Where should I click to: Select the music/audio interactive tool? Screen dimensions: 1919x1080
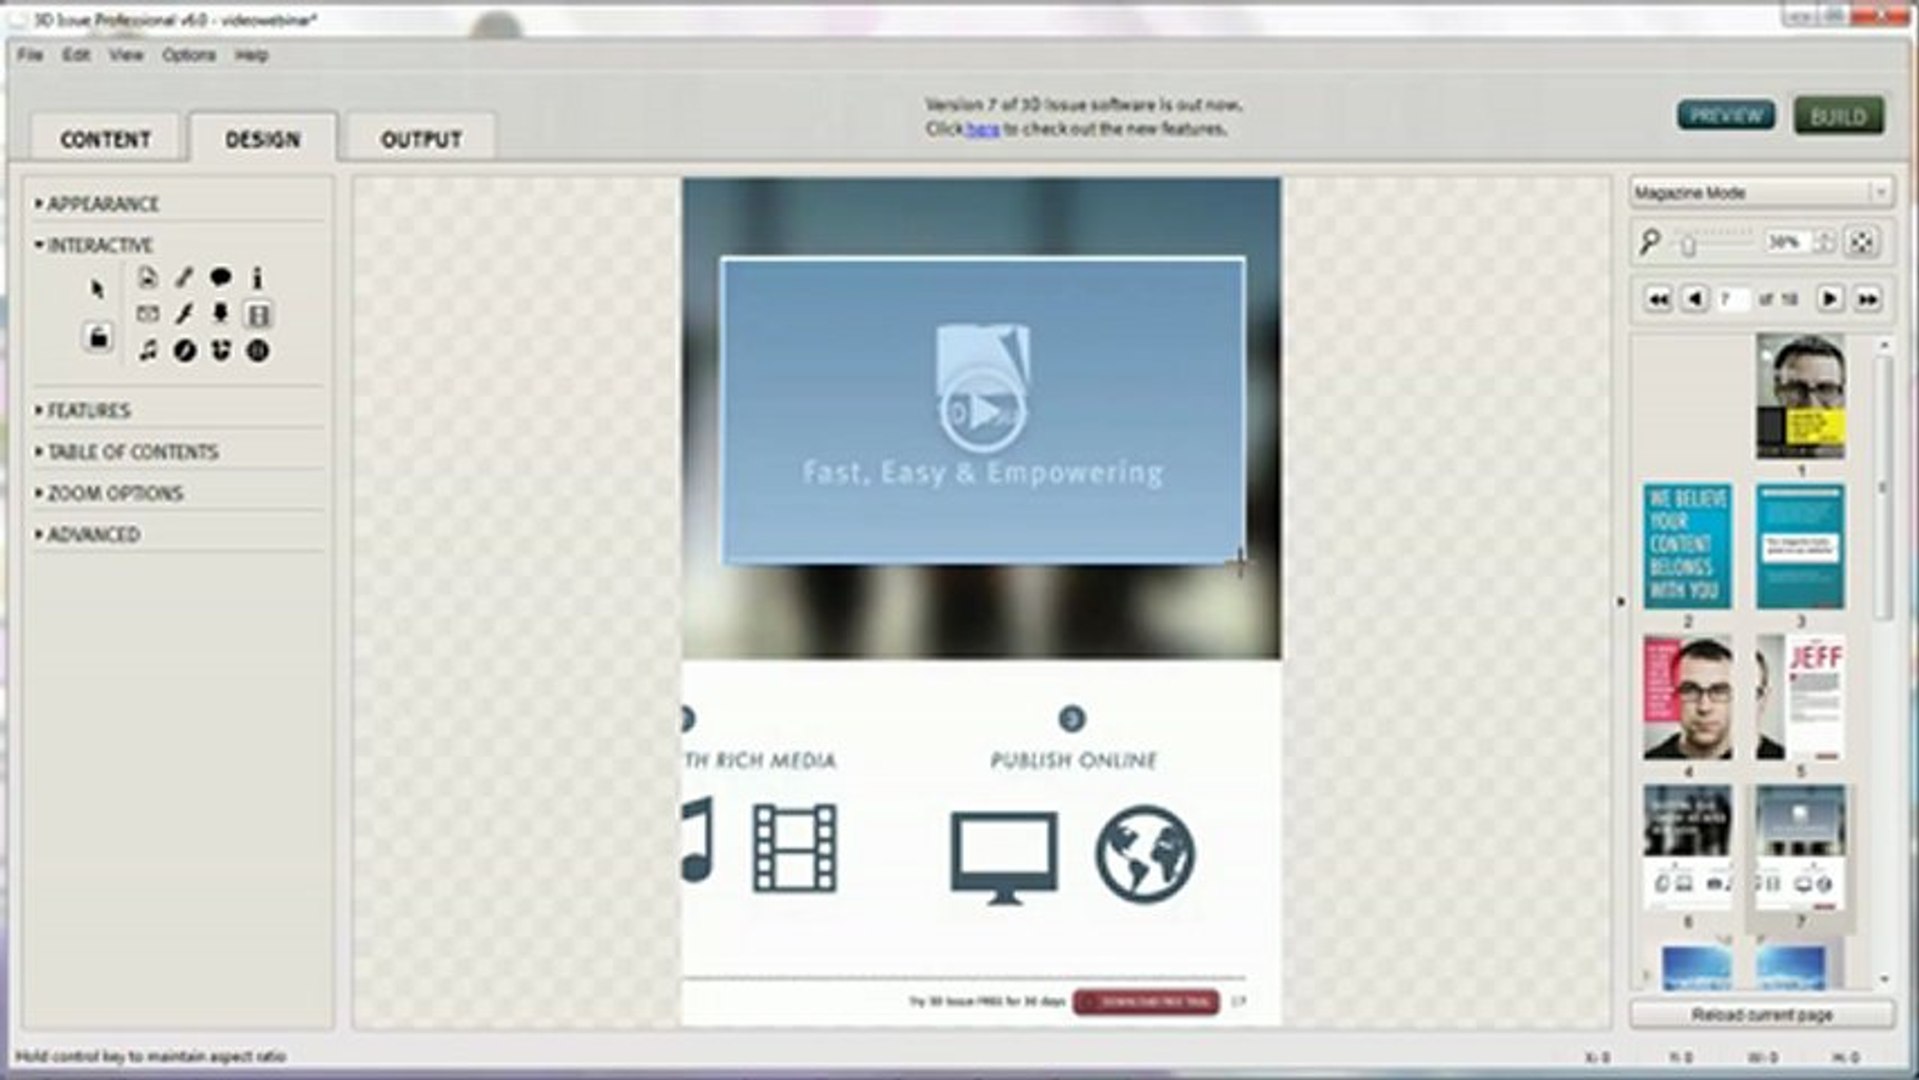(150, 351)
